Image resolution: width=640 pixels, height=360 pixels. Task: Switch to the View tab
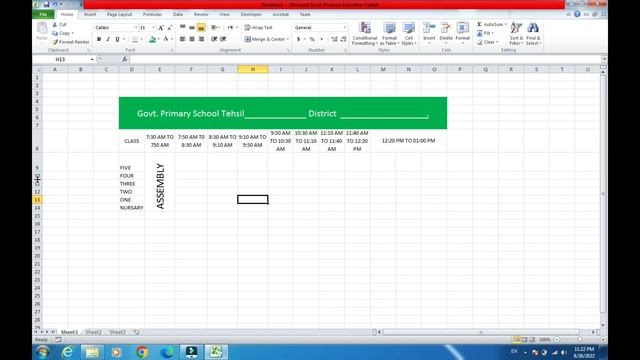[x=224, y=14]
